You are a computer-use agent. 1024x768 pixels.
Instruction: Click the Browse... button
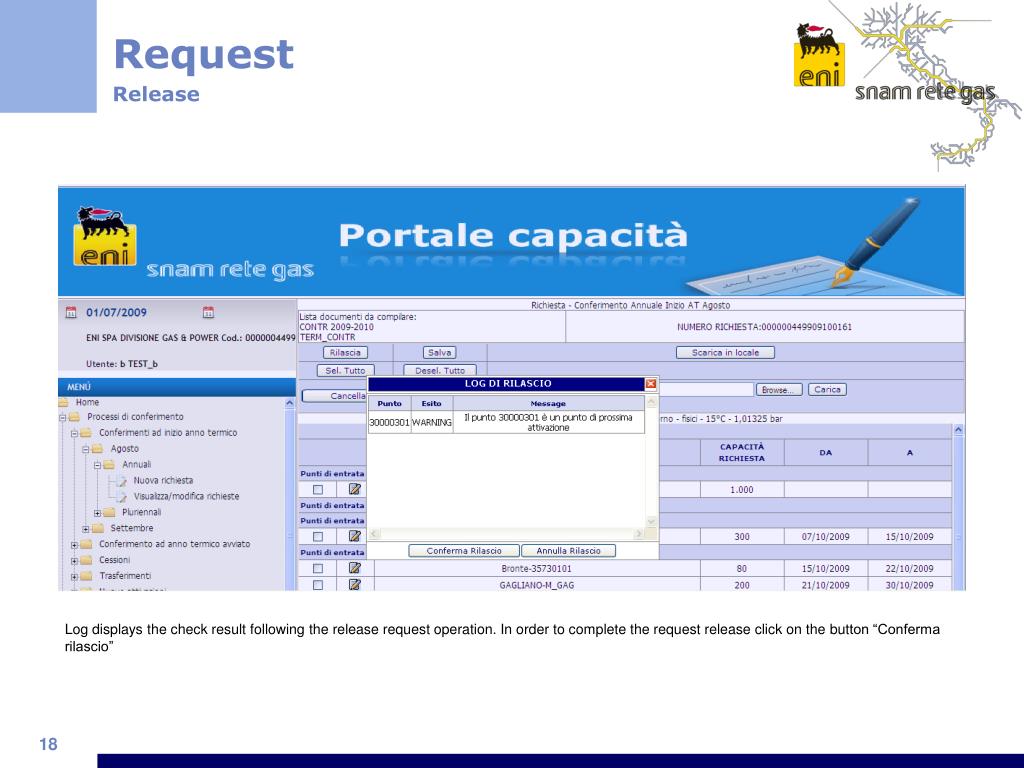pos(778,390)
